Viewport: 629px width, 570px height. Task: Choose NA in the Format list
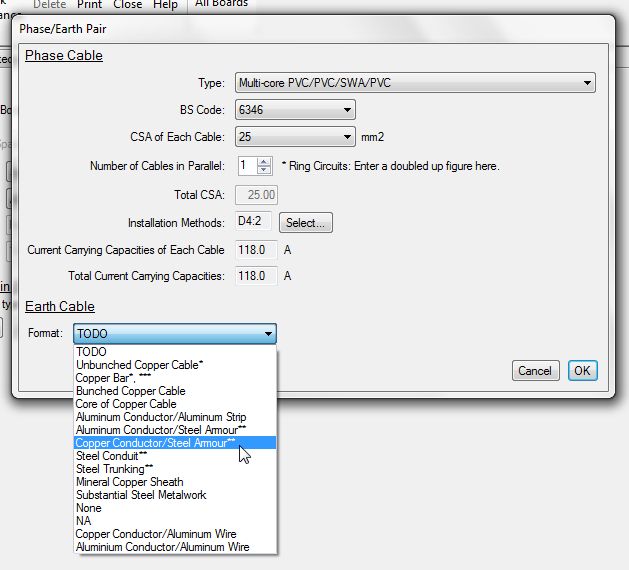[175, 521]
